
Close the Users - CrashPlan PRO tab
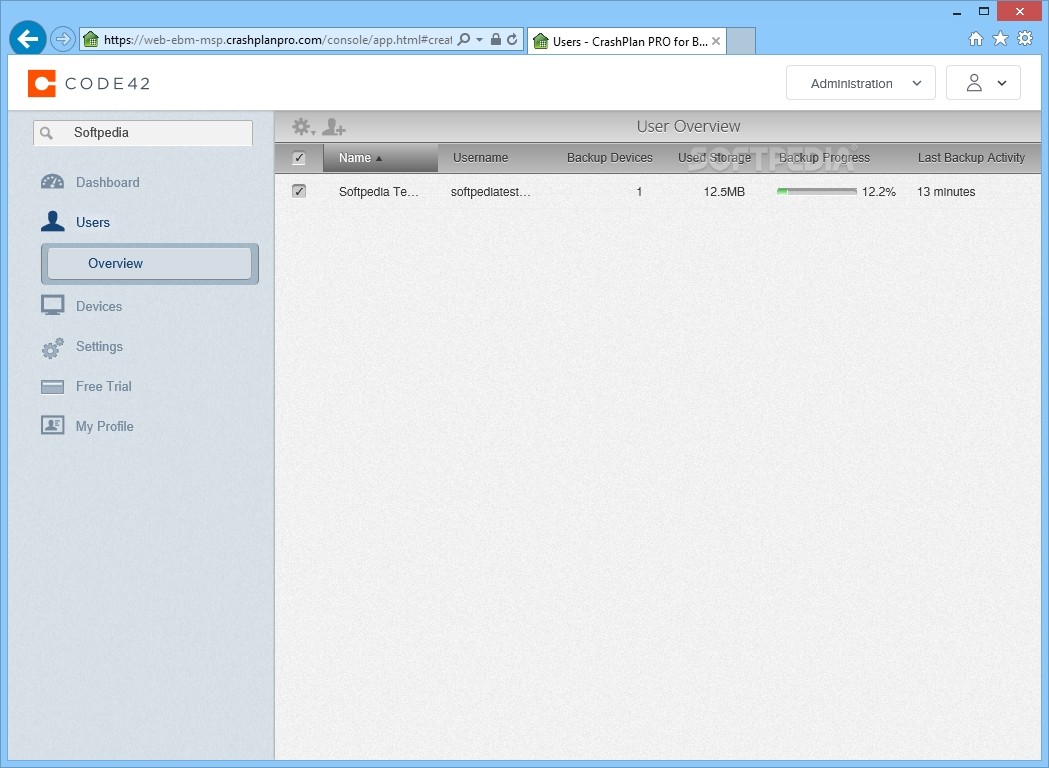716,41
